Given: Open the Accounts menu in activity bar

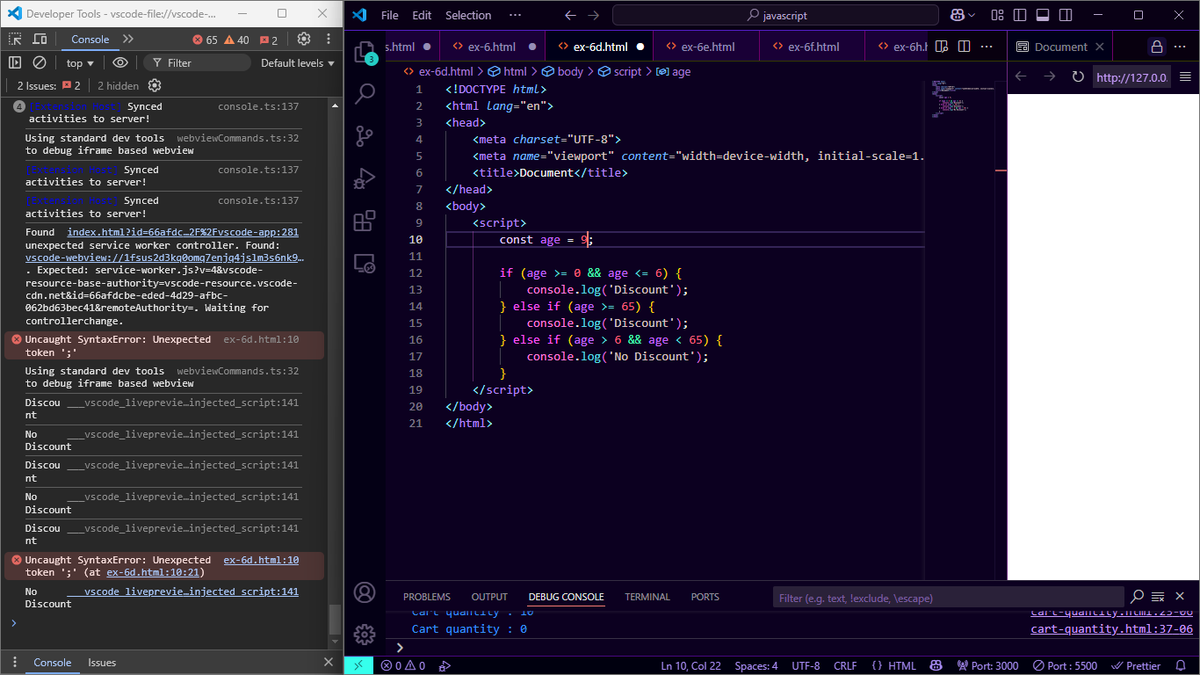Looking at the screenshot, I should click(365, 593).
